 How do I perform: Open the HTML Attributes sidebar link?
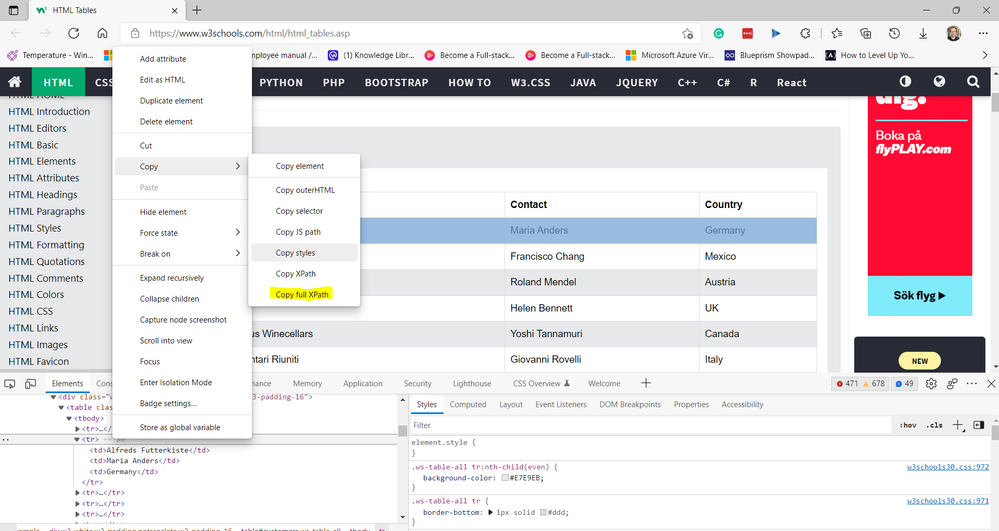(44, 178)
